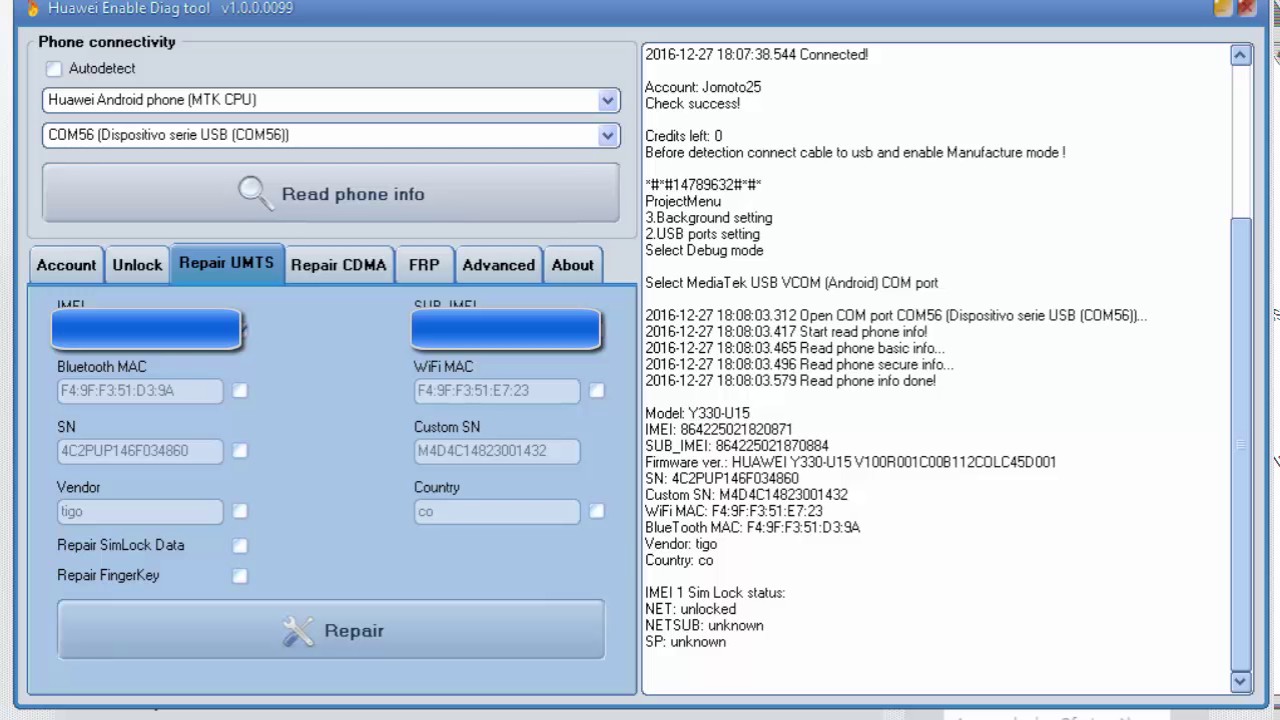Click the log line 'IMEI 1 Sim Lock status:'
The height and width of the screenshot is (720, 1280).
pos(715,593)
